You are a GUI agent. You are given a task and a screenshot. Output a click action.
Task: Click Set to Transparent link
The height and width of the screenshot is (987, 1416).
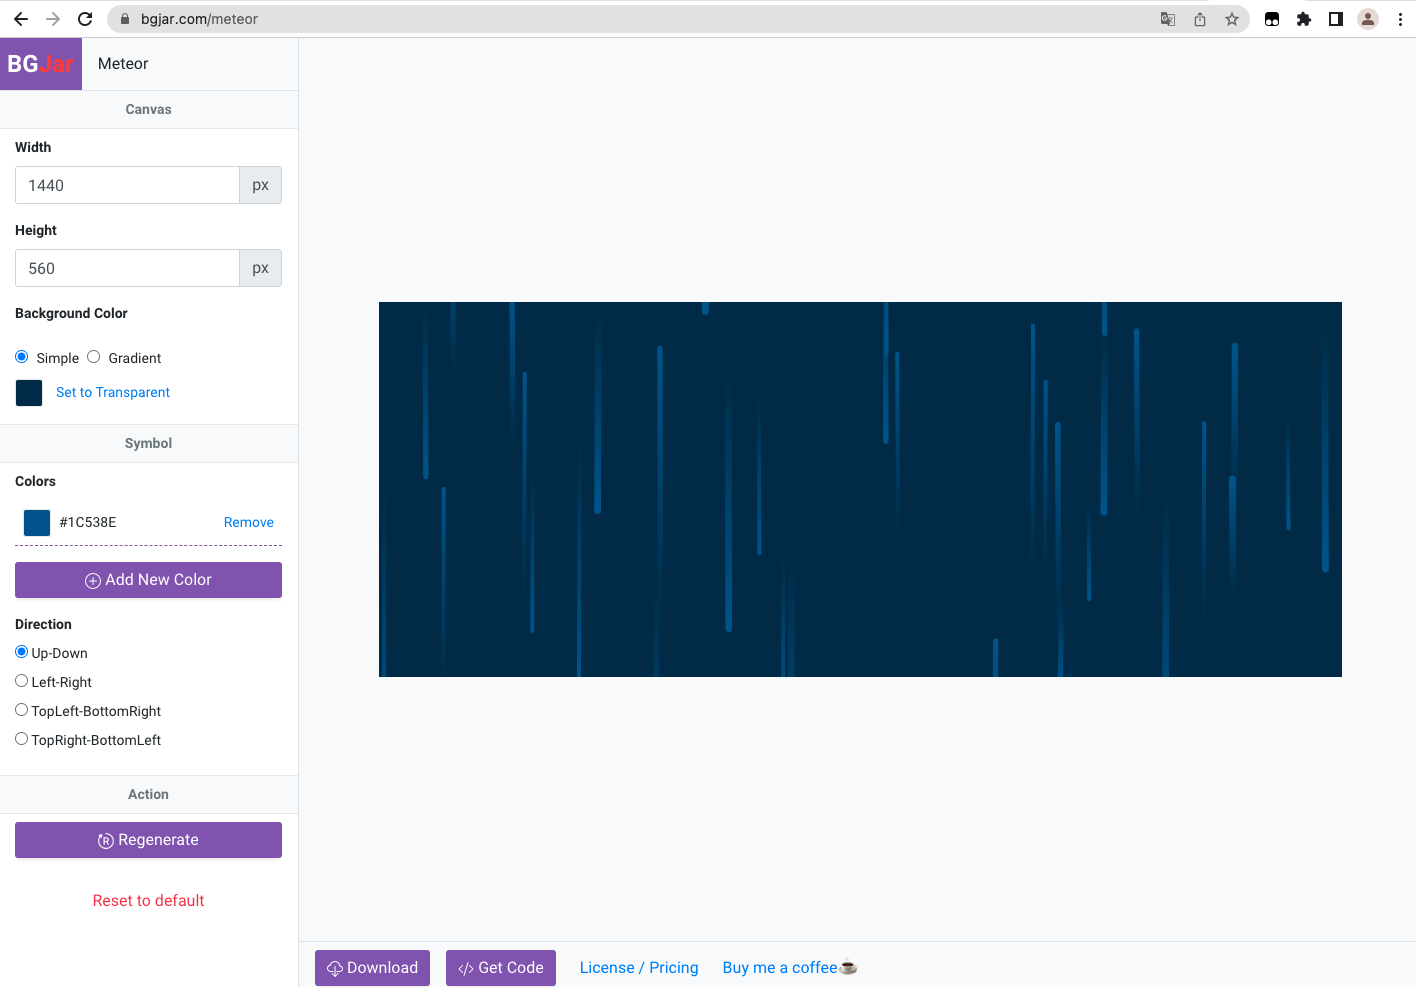[113, 392]
